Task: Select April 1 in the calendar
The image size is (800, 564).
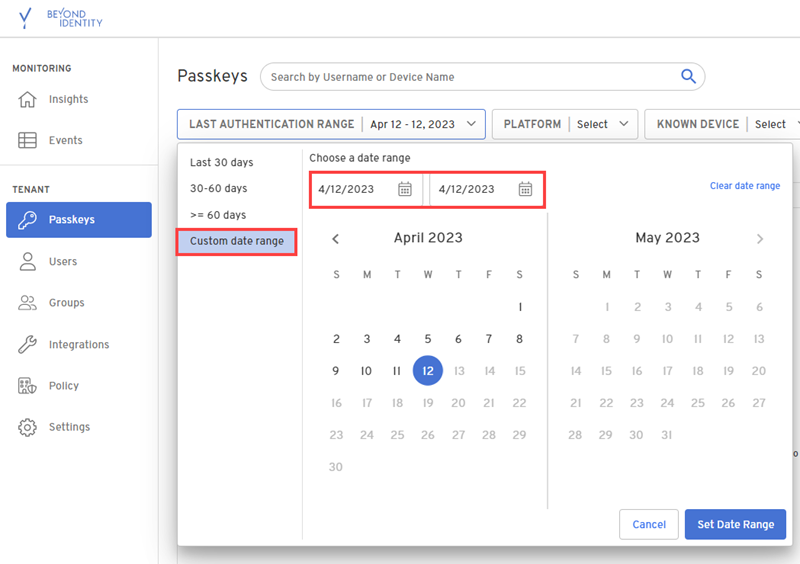Action: (x=519, y=307)
